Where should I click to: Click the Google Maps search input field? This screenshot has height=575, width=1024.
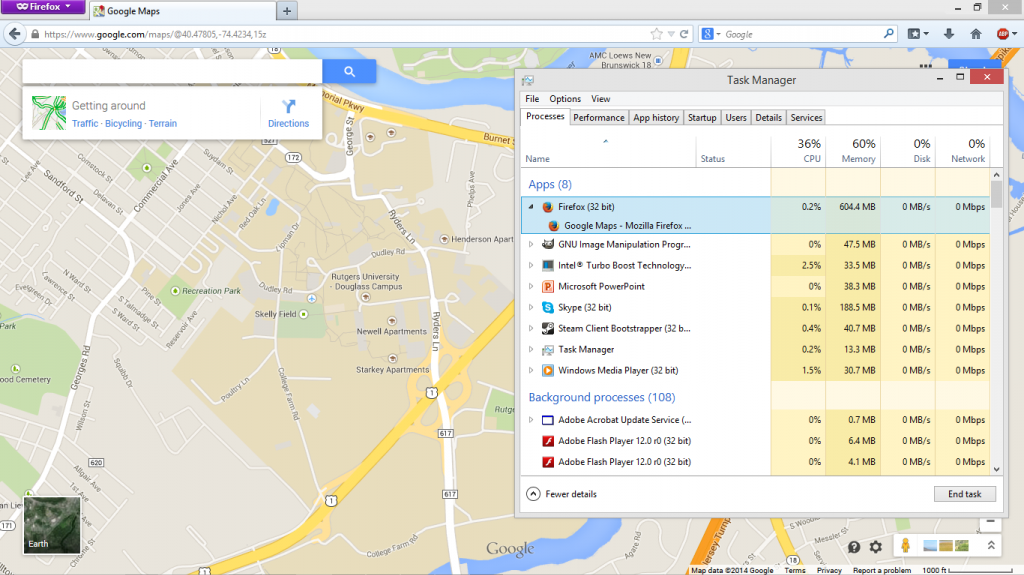tap(172, 71)
